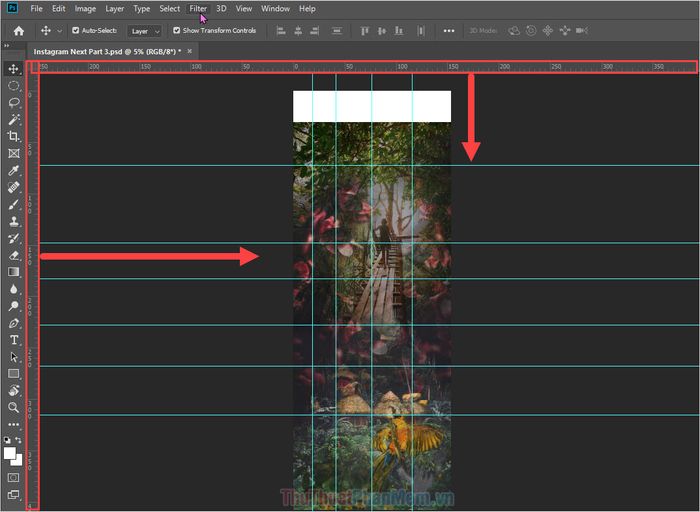Click Align horizontal centers icon
This screenshot has width=700, height=512.
(298, 31)
